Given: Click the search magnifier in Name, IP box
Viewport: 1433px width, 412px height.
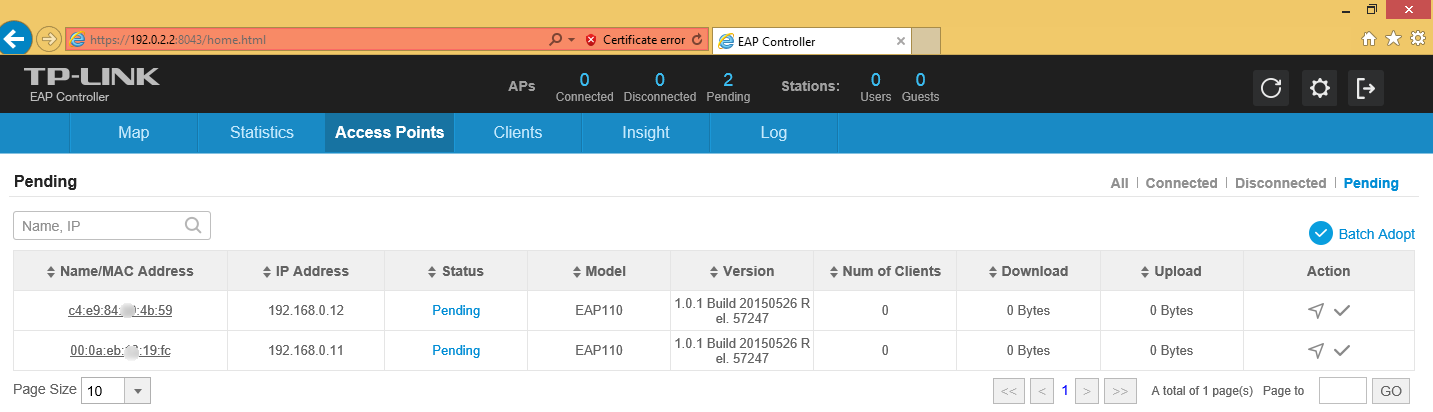Looking at the screenshot, I should click(x=194, y=226).
